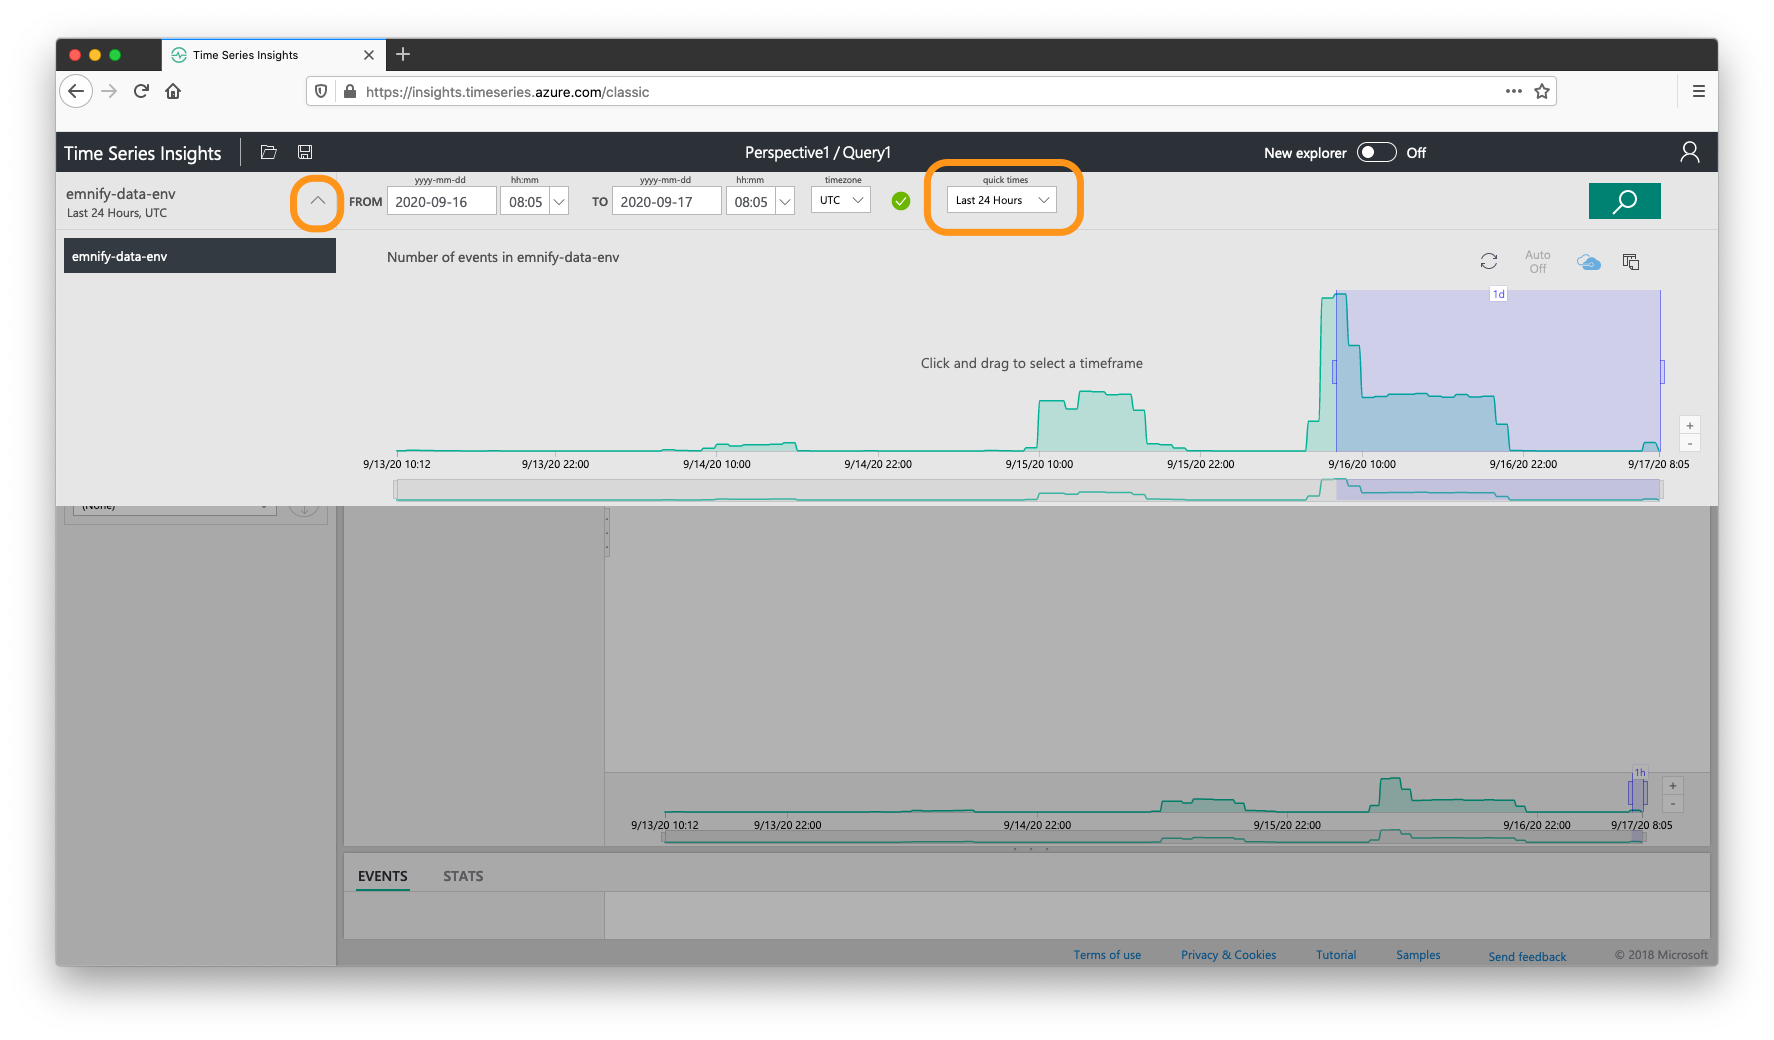Click right handle of selected timeframe

(x=1662, y=371)
